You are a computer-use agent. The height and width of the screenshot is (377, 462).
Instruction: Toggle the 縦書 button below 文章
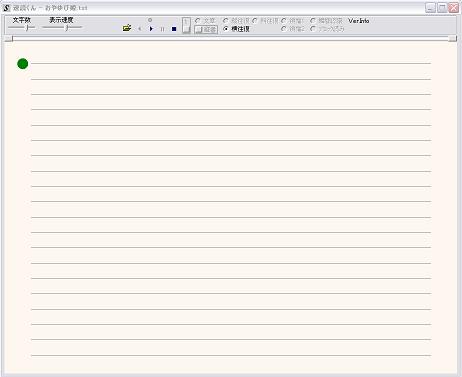pyautogui.click(x=206, y=30)
